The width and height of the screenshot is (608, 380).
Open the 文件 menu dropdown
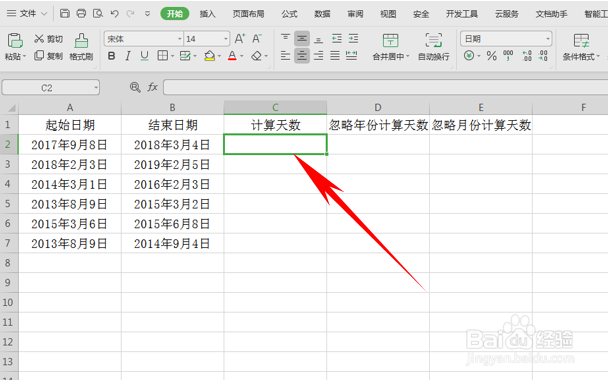(x=27, y=14)
